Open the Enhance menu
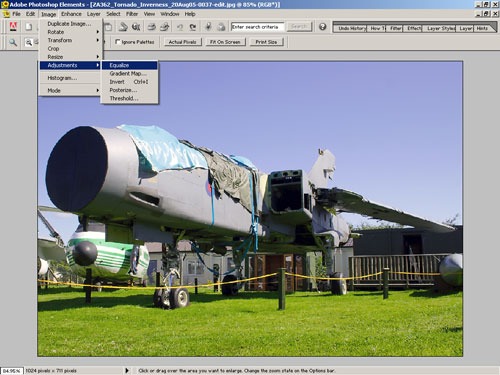This screenshot has width=500, height=375. click(x=71, y=14)
